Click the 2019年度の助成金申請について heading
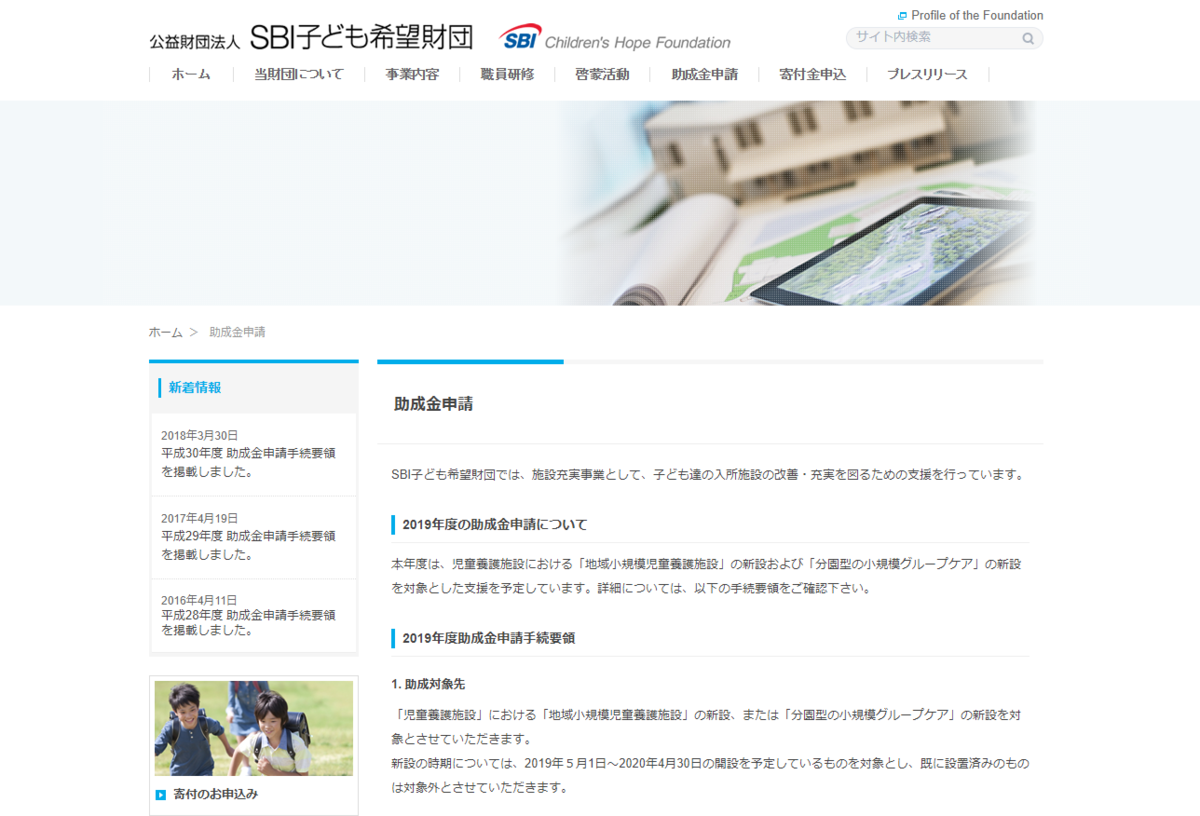Screen dimensions: 1200x816 (495, 525)
